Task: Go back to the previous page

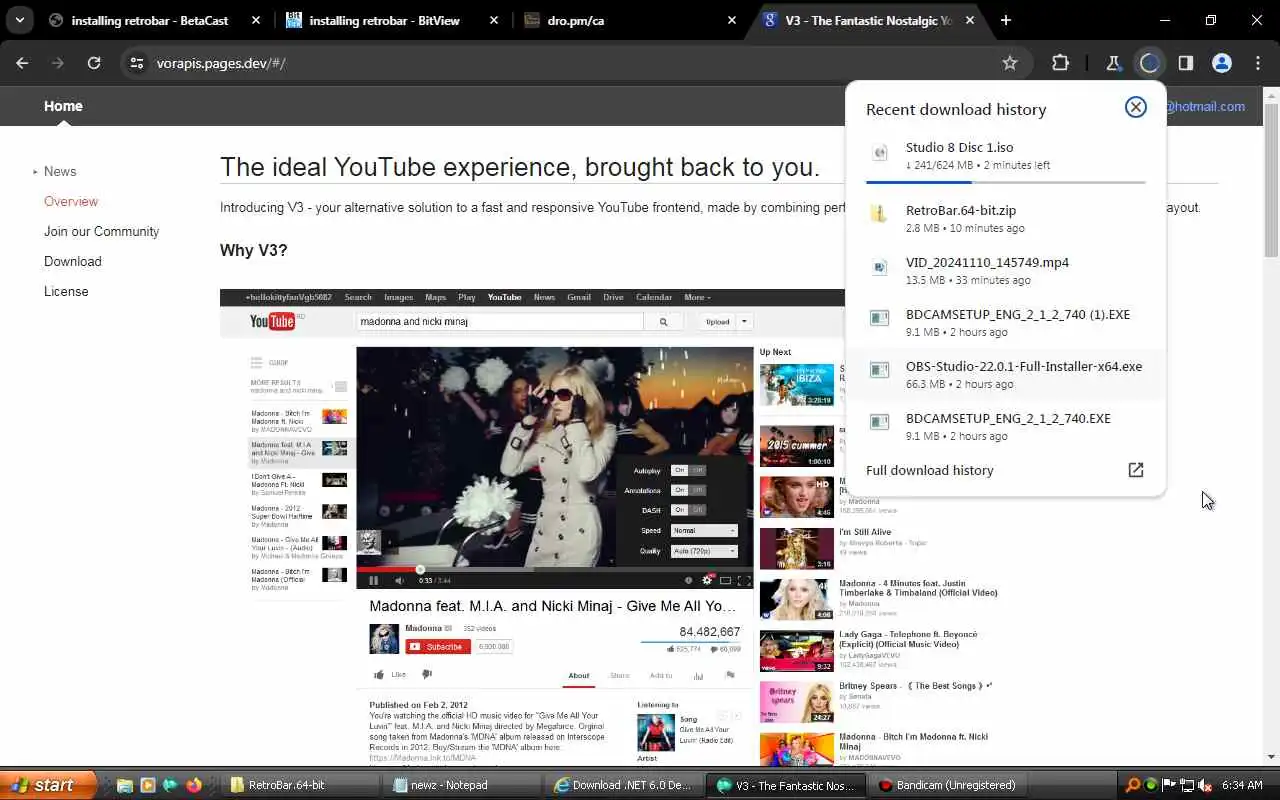Action: click(x=22, y=63)
